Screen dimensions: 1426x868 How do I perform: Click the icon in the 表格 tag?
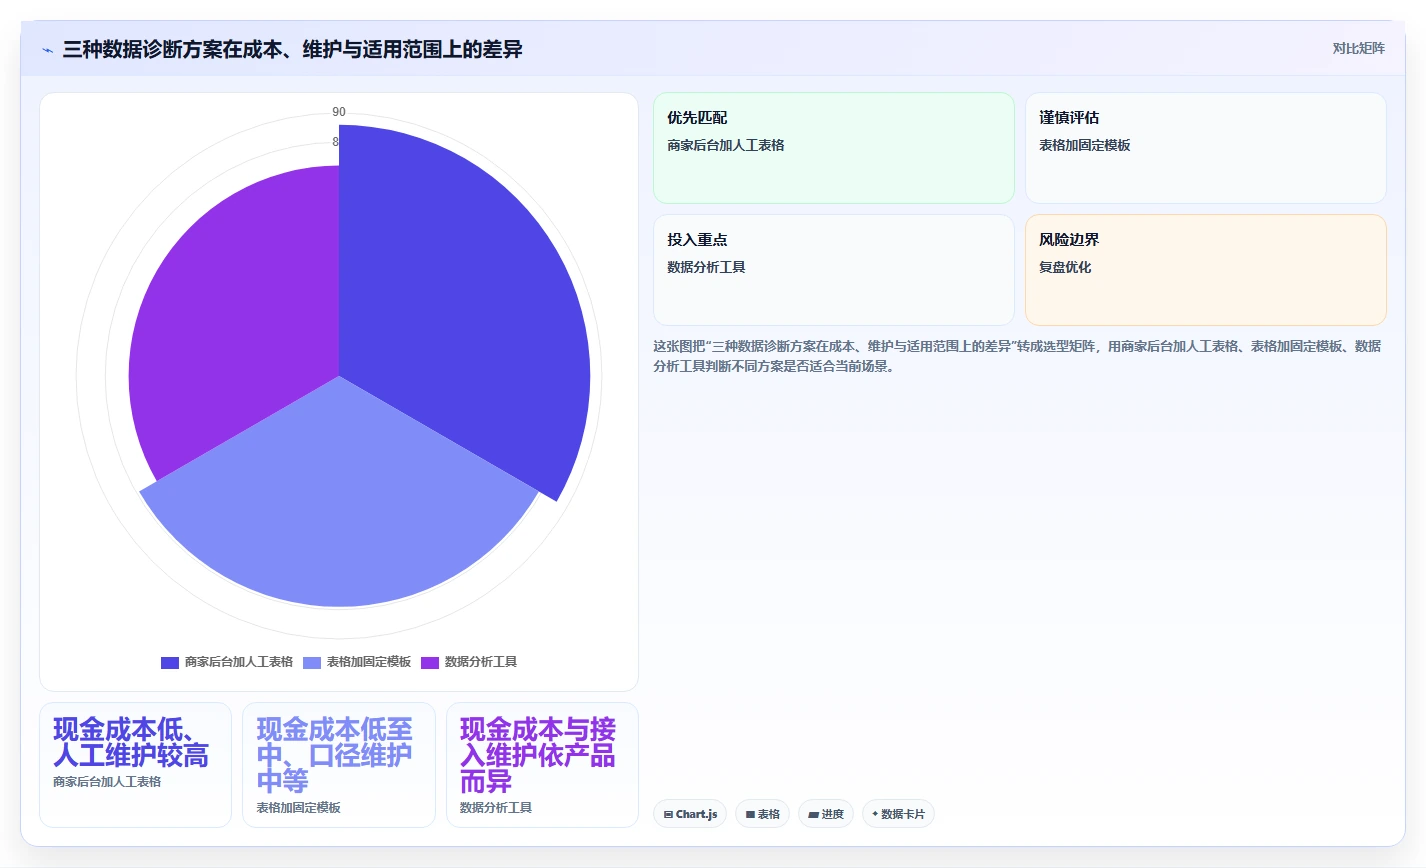(x=750, y=815)
